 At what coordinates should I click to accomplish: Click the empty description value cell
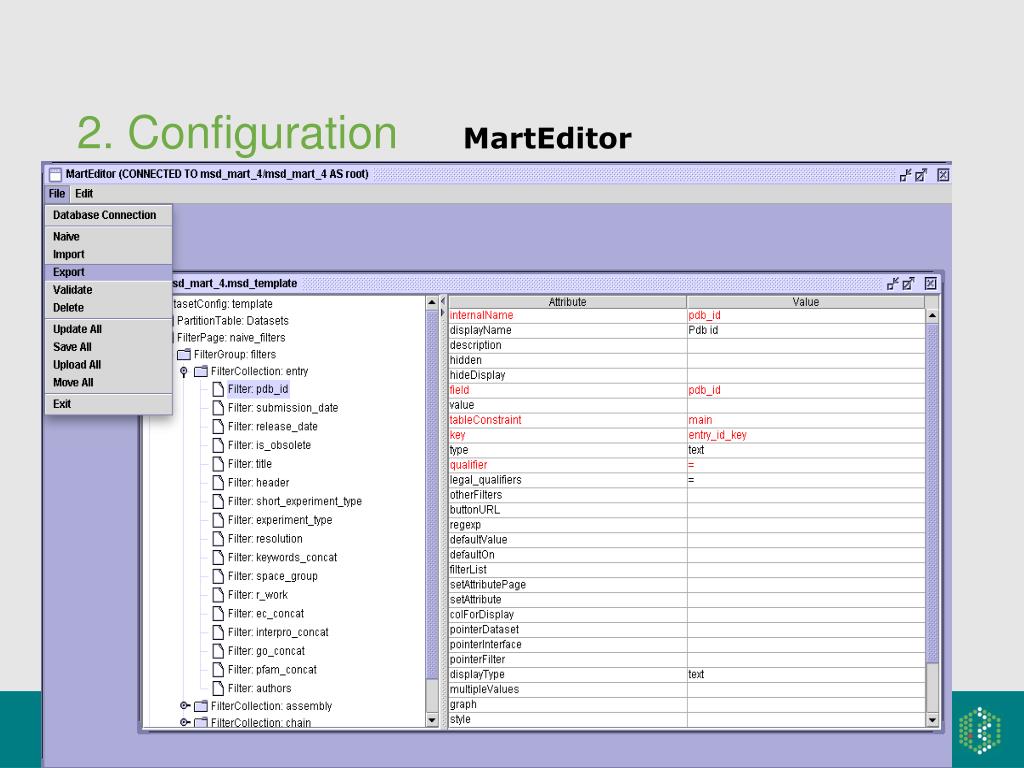point(806,345)
